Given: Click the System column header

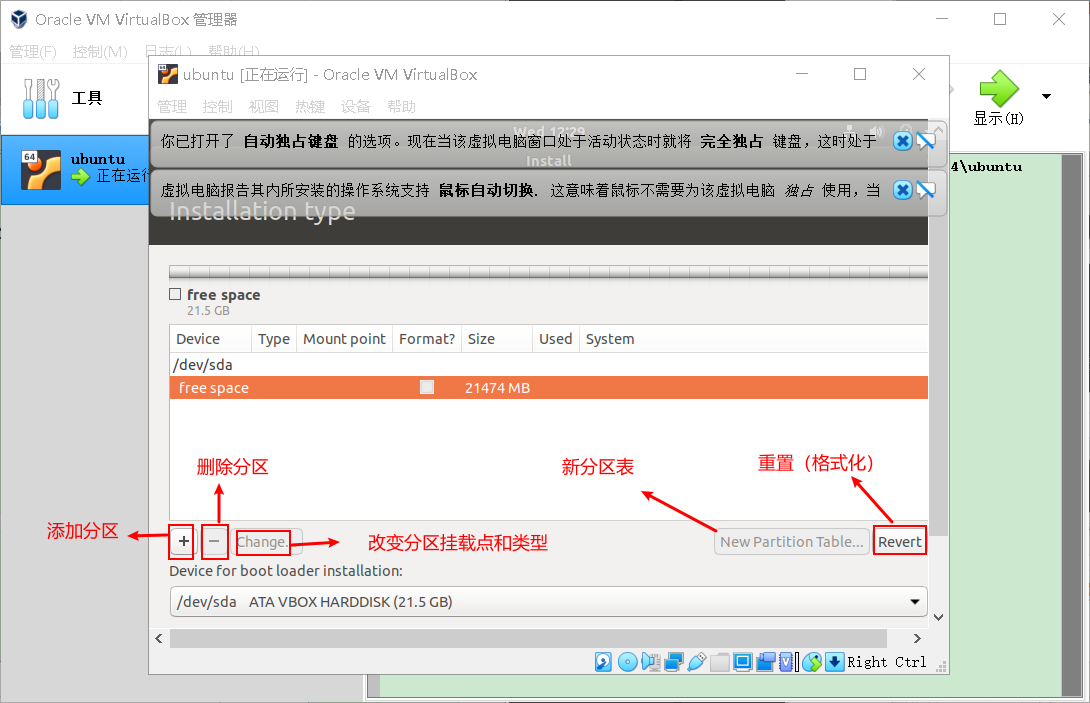Looking at the screenshot, I should [x=754, y=339].
